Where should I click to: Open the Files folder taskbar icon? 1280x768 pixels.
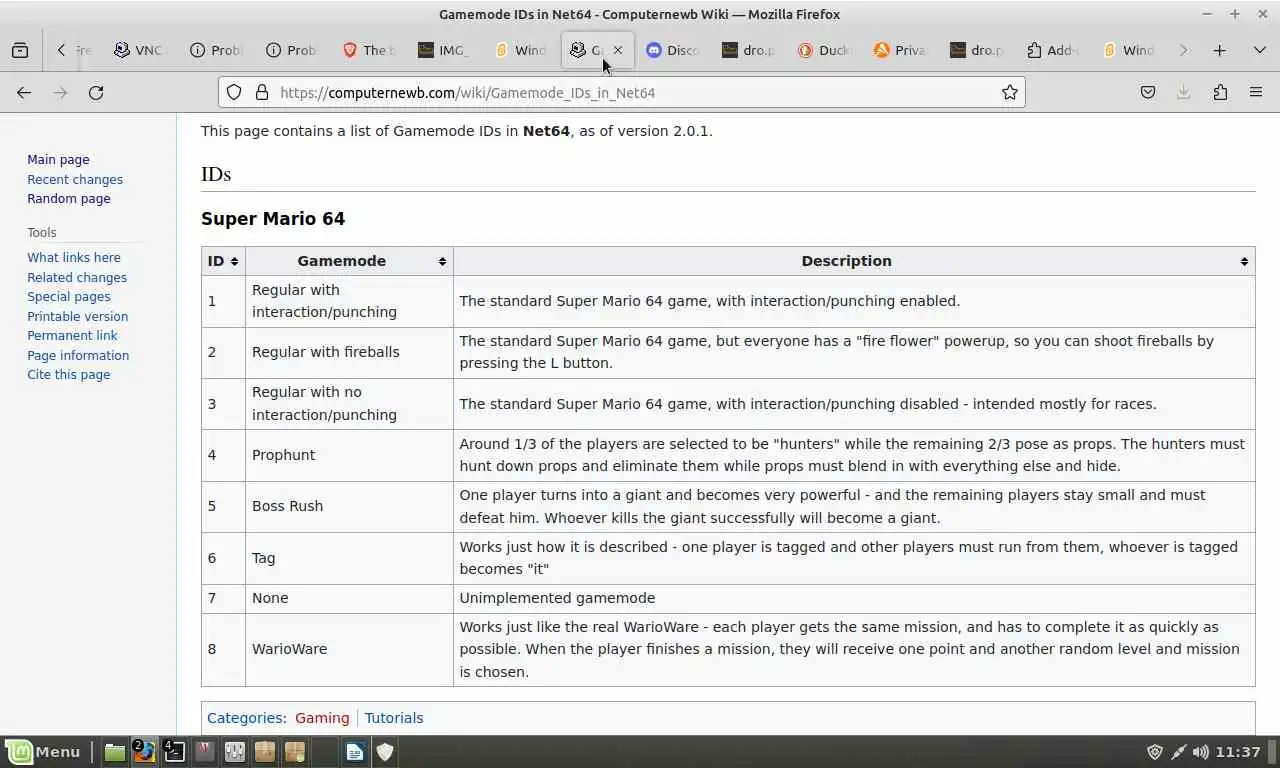(x=115, y=752)
